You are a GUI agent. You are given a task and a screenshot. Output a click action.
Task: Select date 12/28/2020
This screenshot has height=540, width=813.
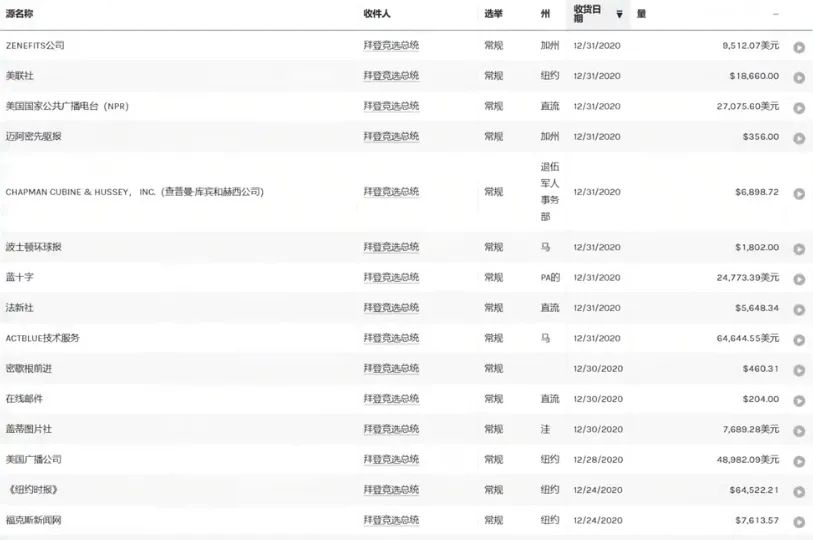tap(598, 460)
